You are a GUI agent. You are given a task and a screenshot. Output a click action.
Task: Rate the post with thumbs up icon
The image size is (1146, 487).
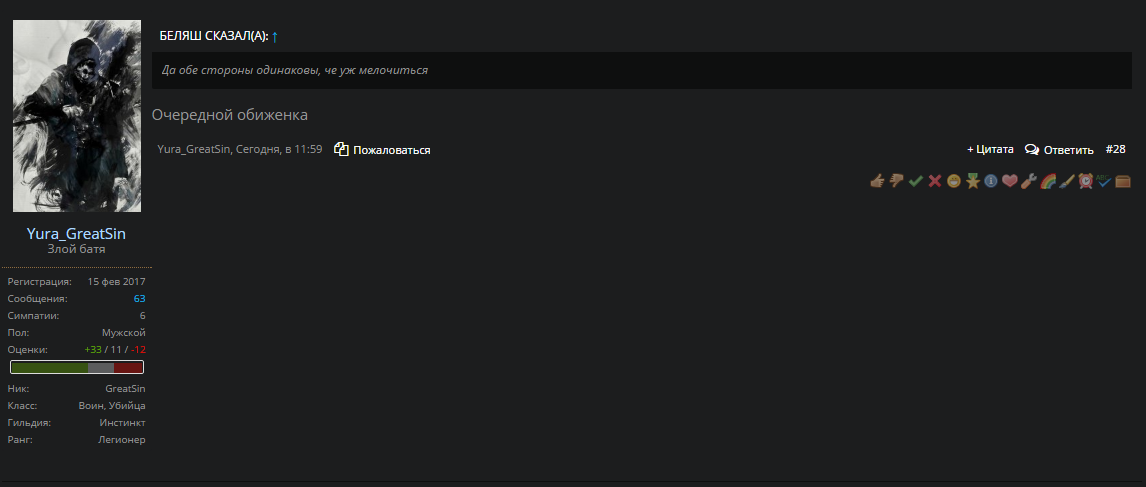click(877, 181)
